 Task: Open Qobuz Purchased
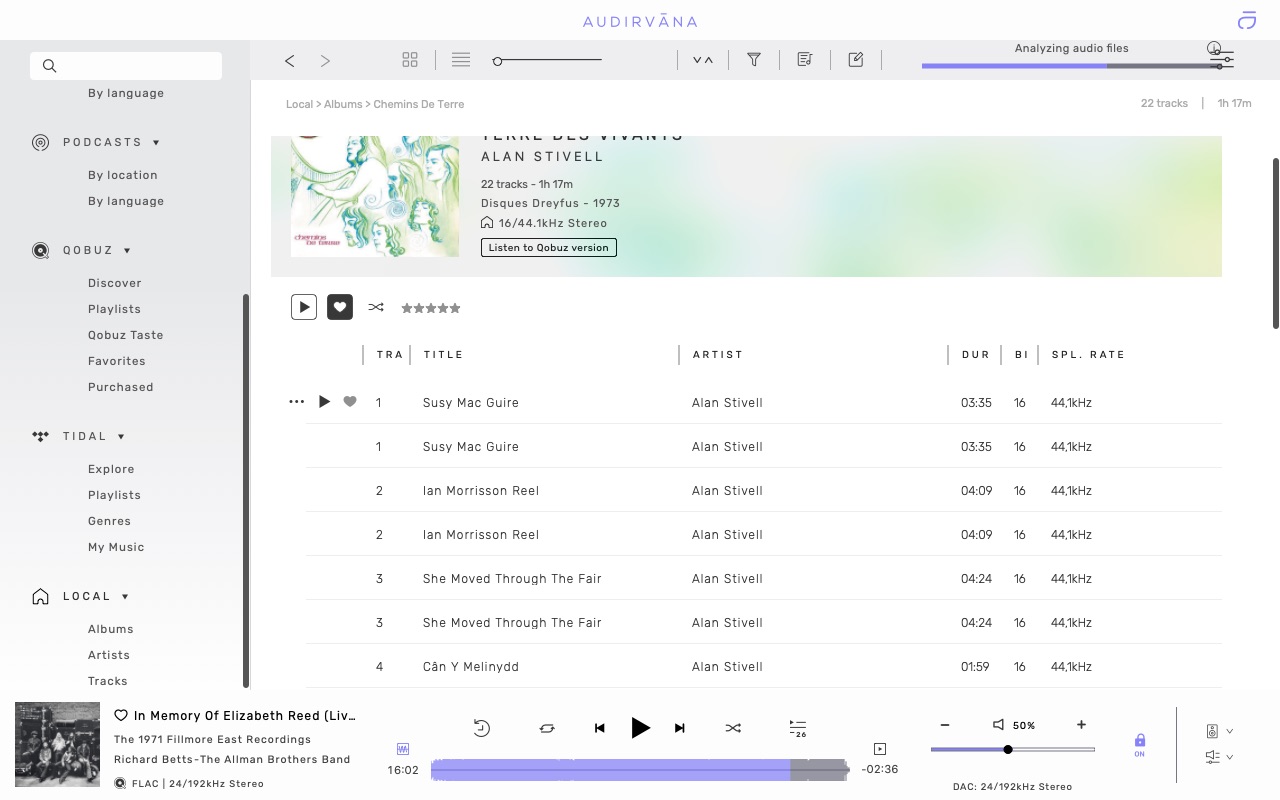pos(121,387)
